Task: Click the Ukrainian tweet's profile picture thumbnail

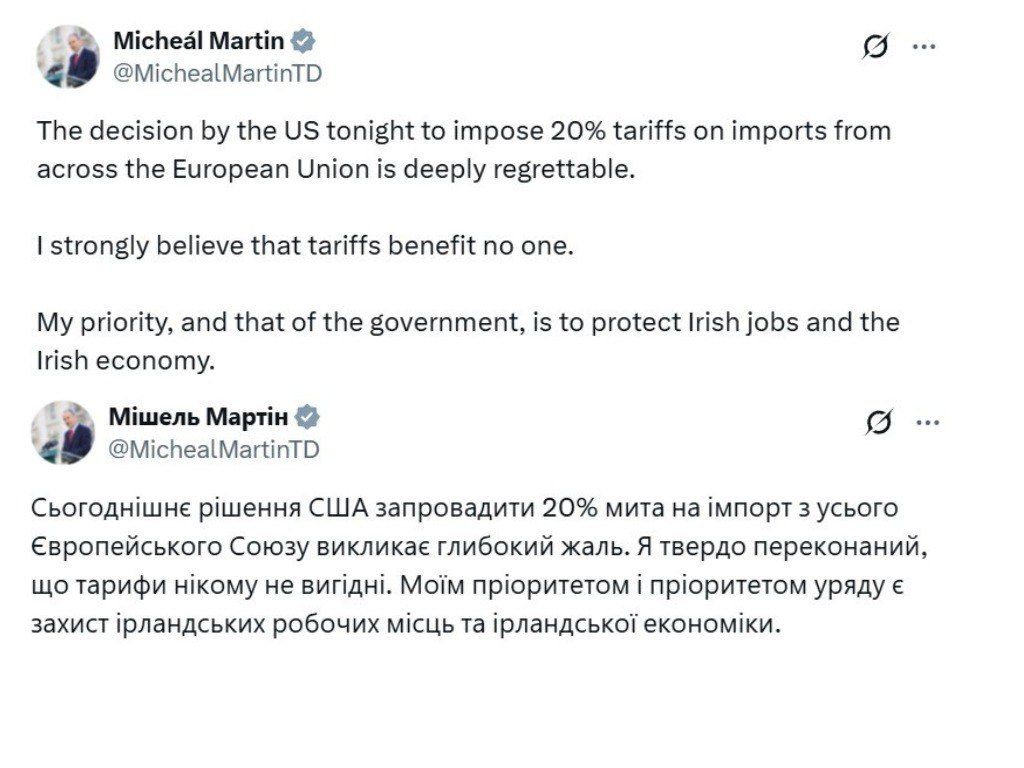Action: (x=65, y=430)
